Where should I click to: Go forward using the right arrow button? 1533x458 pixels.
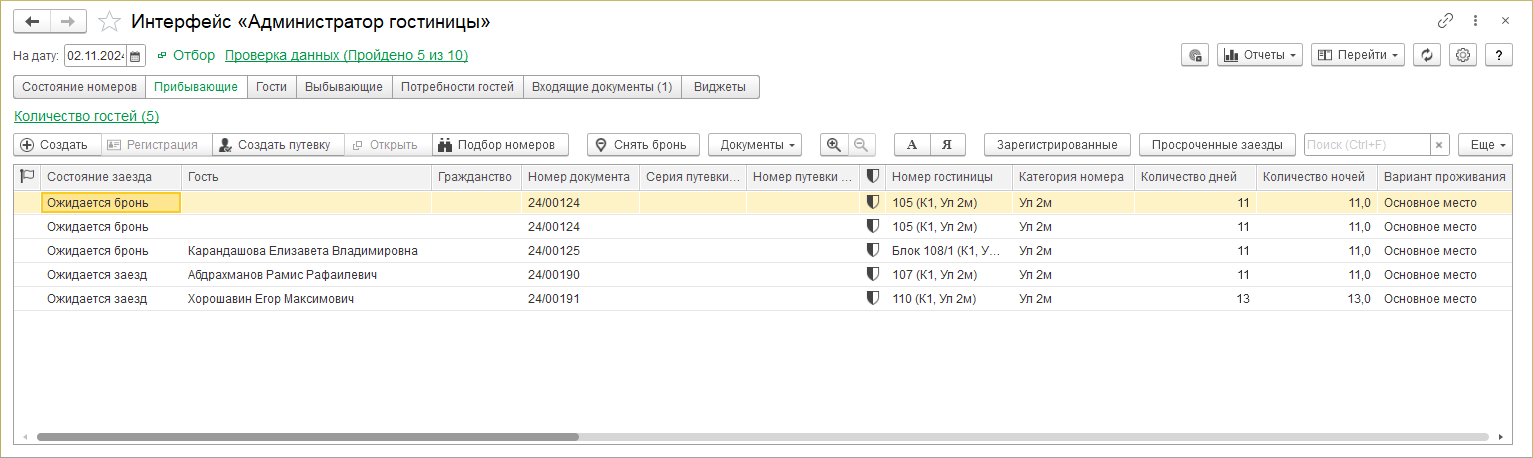67,21
